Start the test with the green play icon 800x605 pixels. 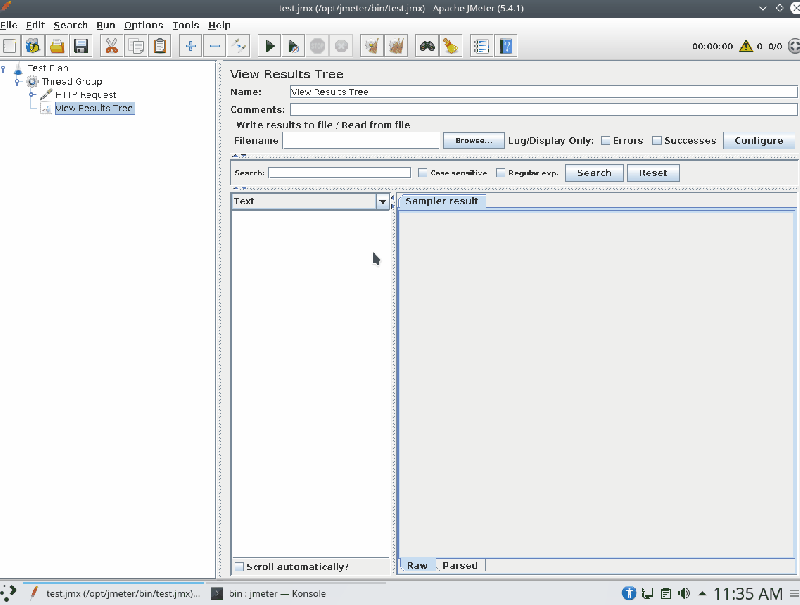pyautogui.click(x=270, y=45)
